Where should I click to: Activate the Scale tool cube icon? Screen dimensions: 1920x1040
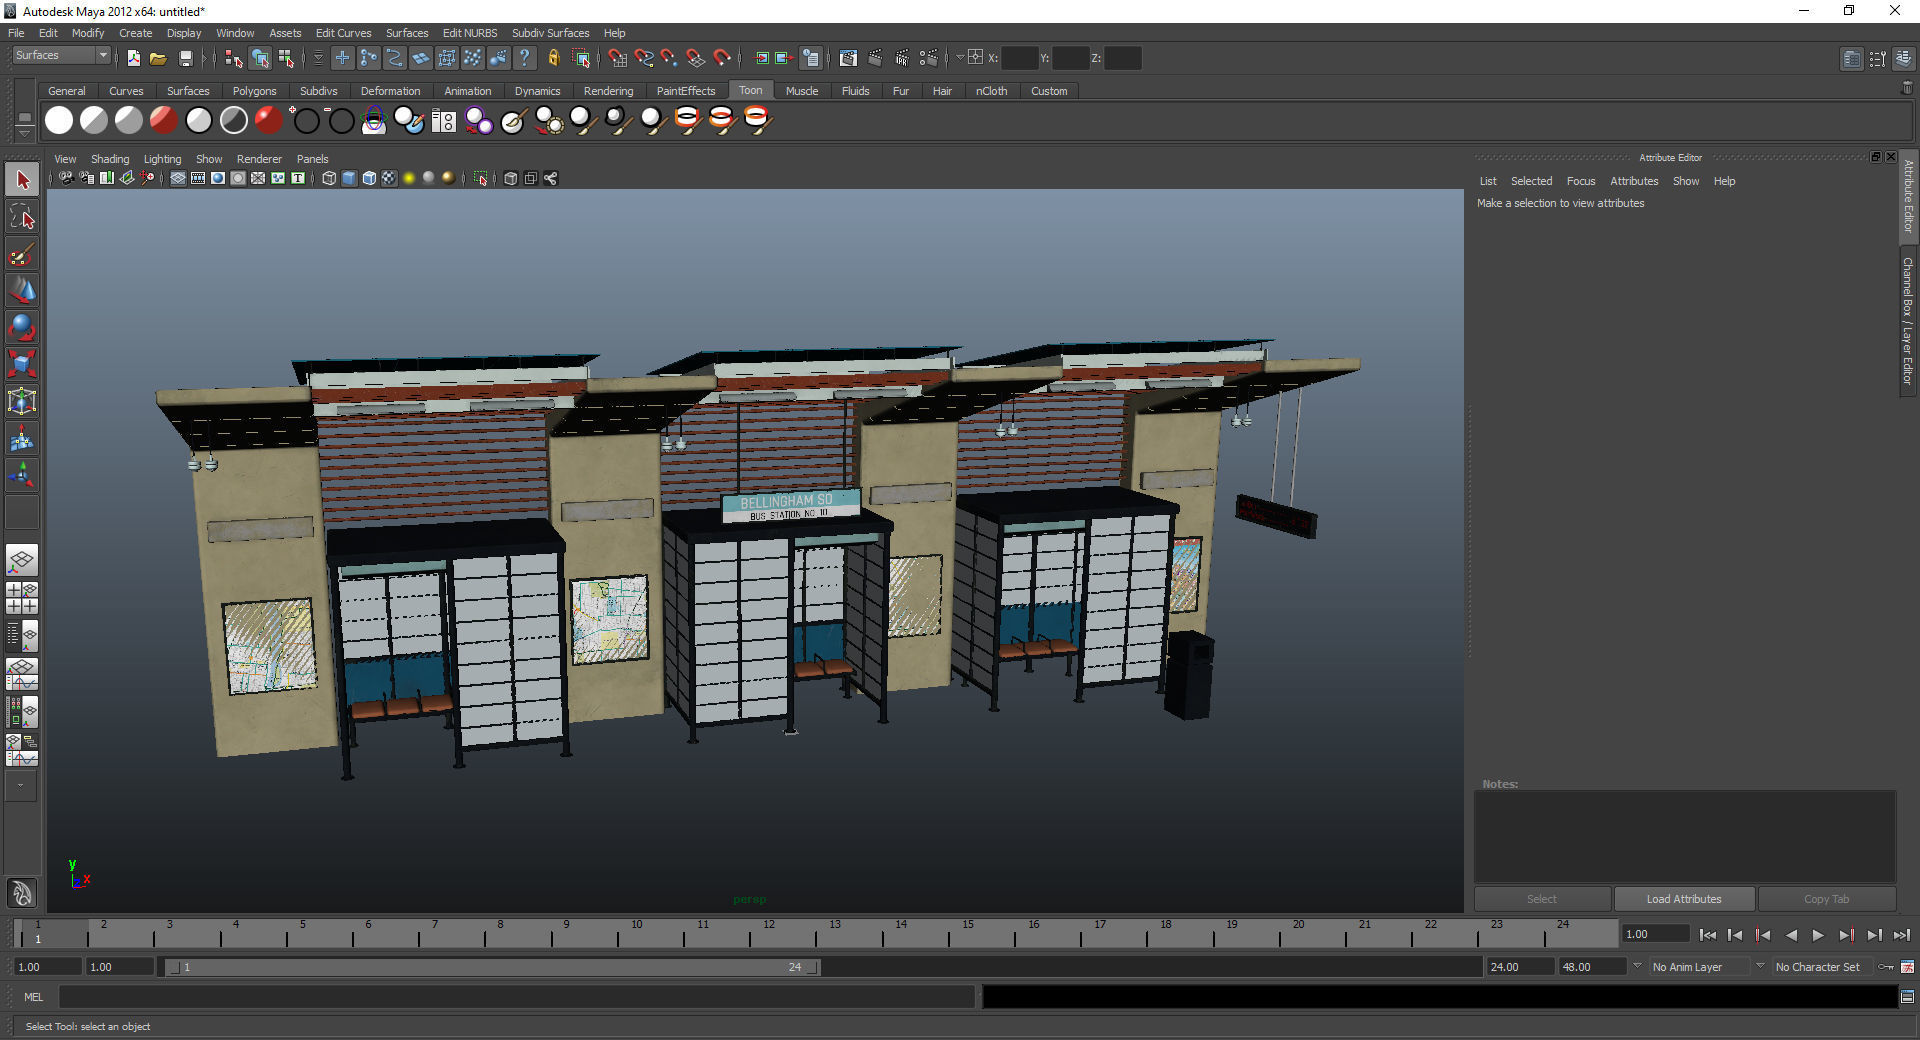[22, 364]
